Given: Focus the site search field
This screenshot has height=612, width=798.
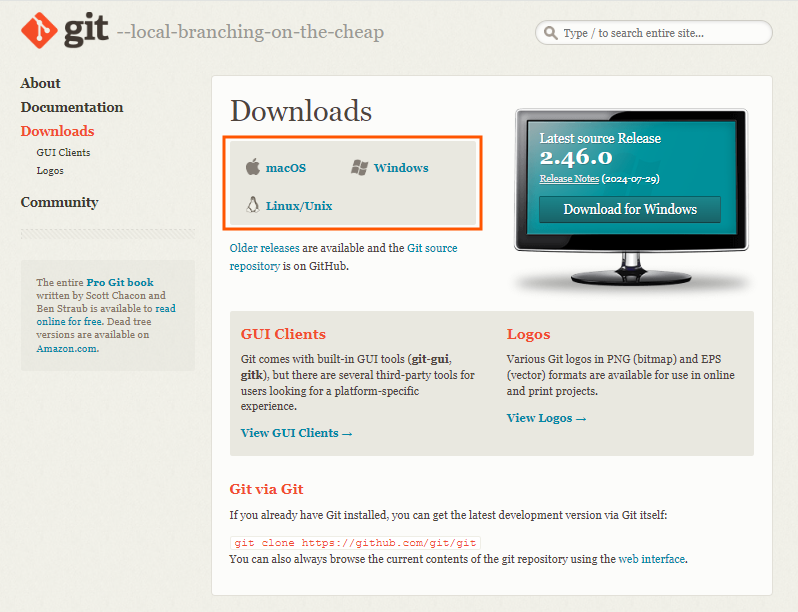Looking at the screenshot, I should coord(653,33).
